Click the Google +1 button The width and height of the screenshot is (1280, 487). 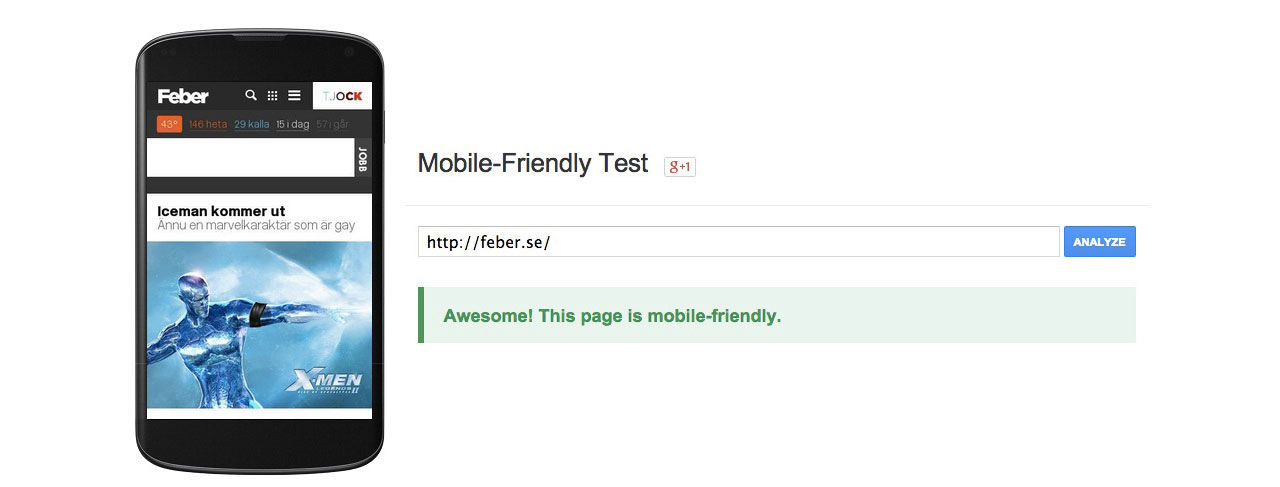[x=680, y=166]
